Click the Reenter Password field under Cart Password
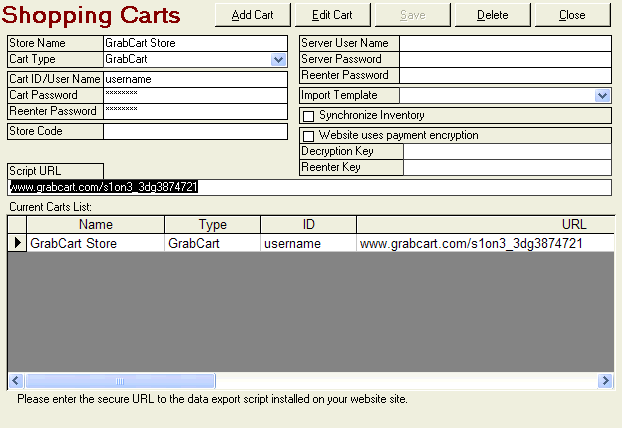 click(x=195, y=111)
